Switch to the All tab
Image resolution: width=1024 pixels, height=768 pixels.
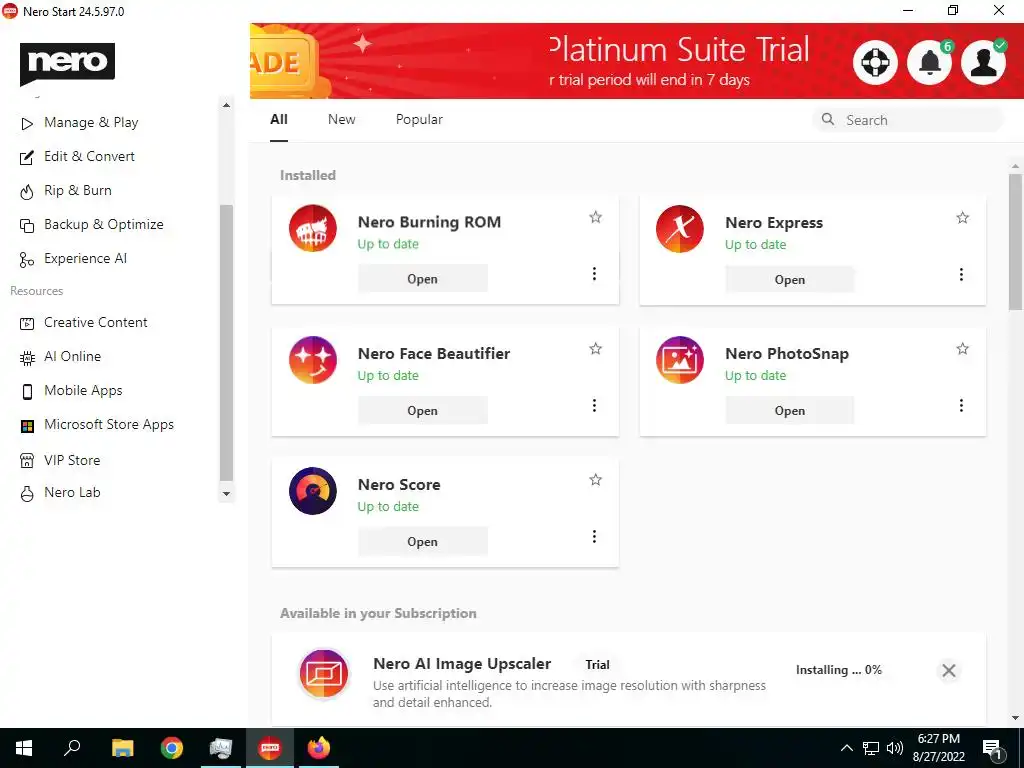279,120
